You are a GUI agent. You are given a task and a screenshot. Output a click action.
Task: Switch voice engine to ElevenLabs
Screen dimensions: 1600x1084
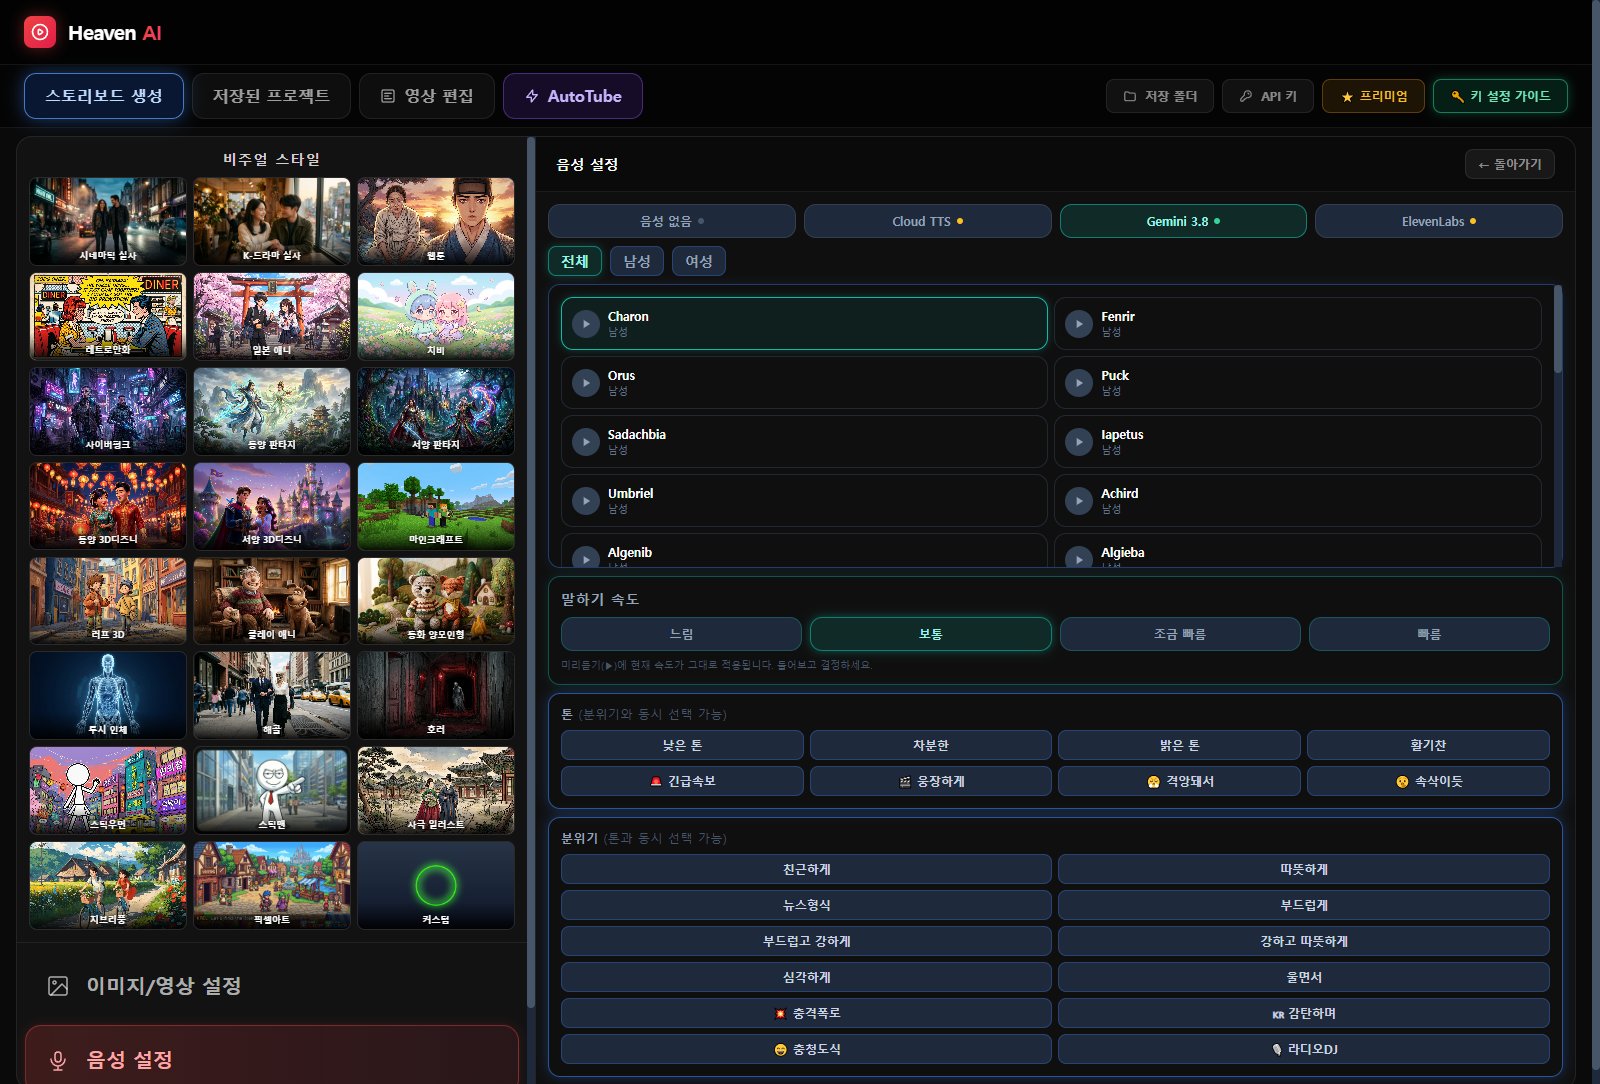point(1438,221)
